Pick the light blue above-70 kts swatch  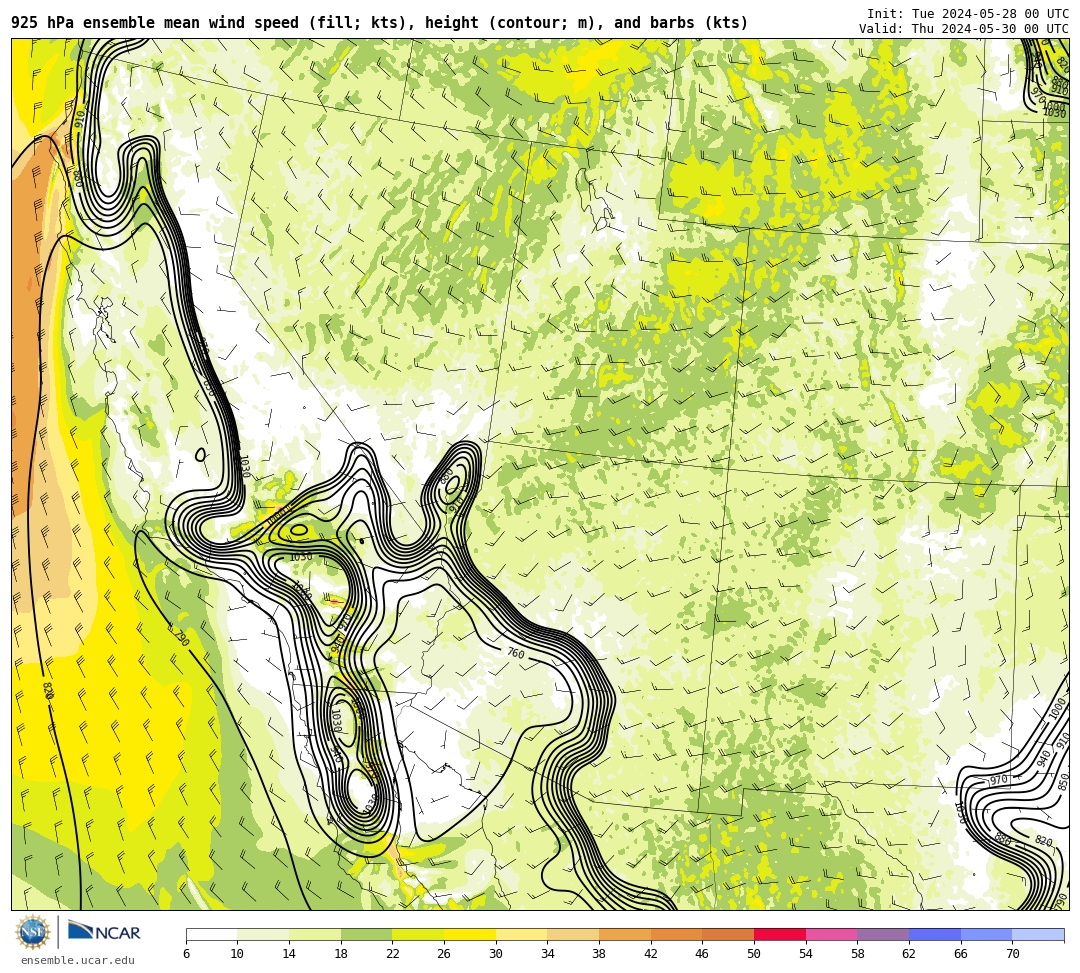[1038, 934]
